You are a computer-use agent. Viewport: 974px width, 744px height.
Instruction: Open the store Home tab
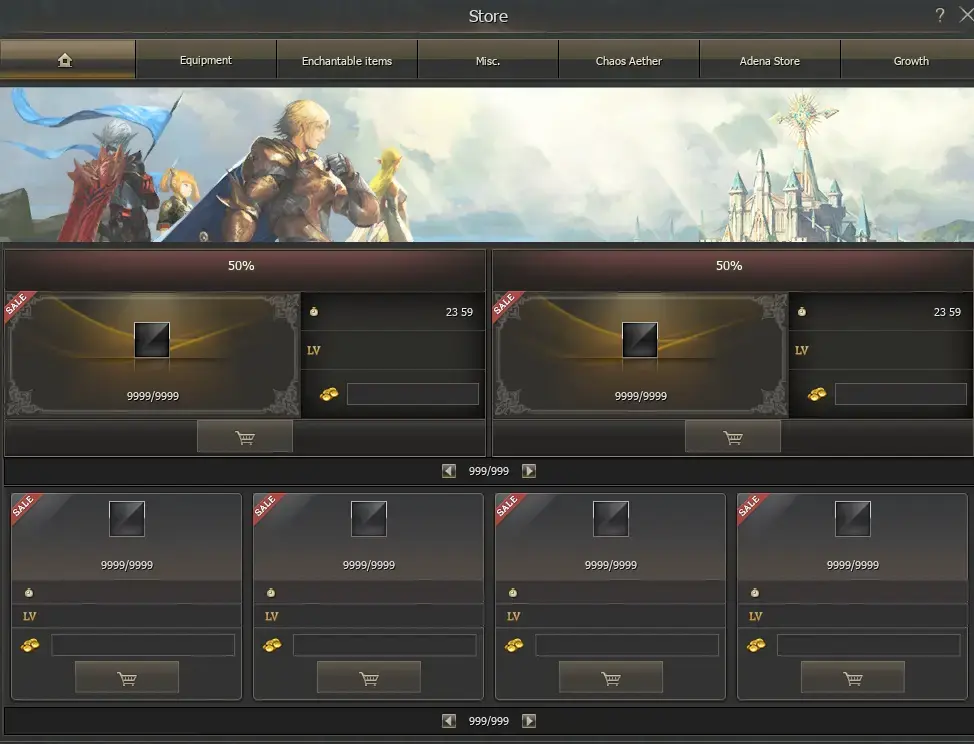pyautogui.click(x=67, y=60)
